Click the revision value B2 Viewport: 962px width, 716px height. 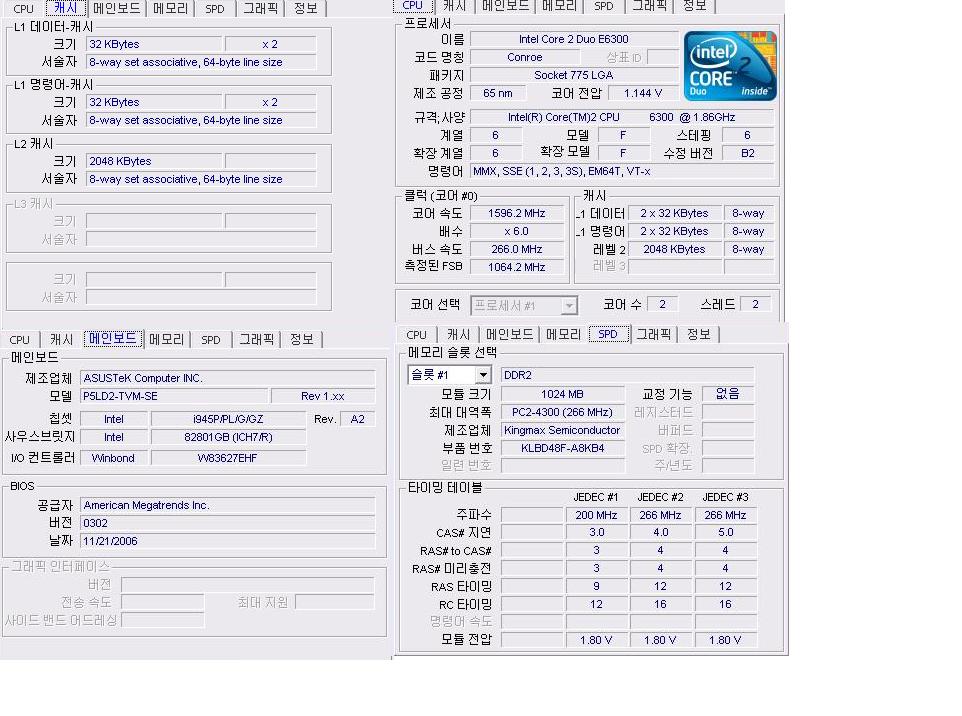coord(748,153)
